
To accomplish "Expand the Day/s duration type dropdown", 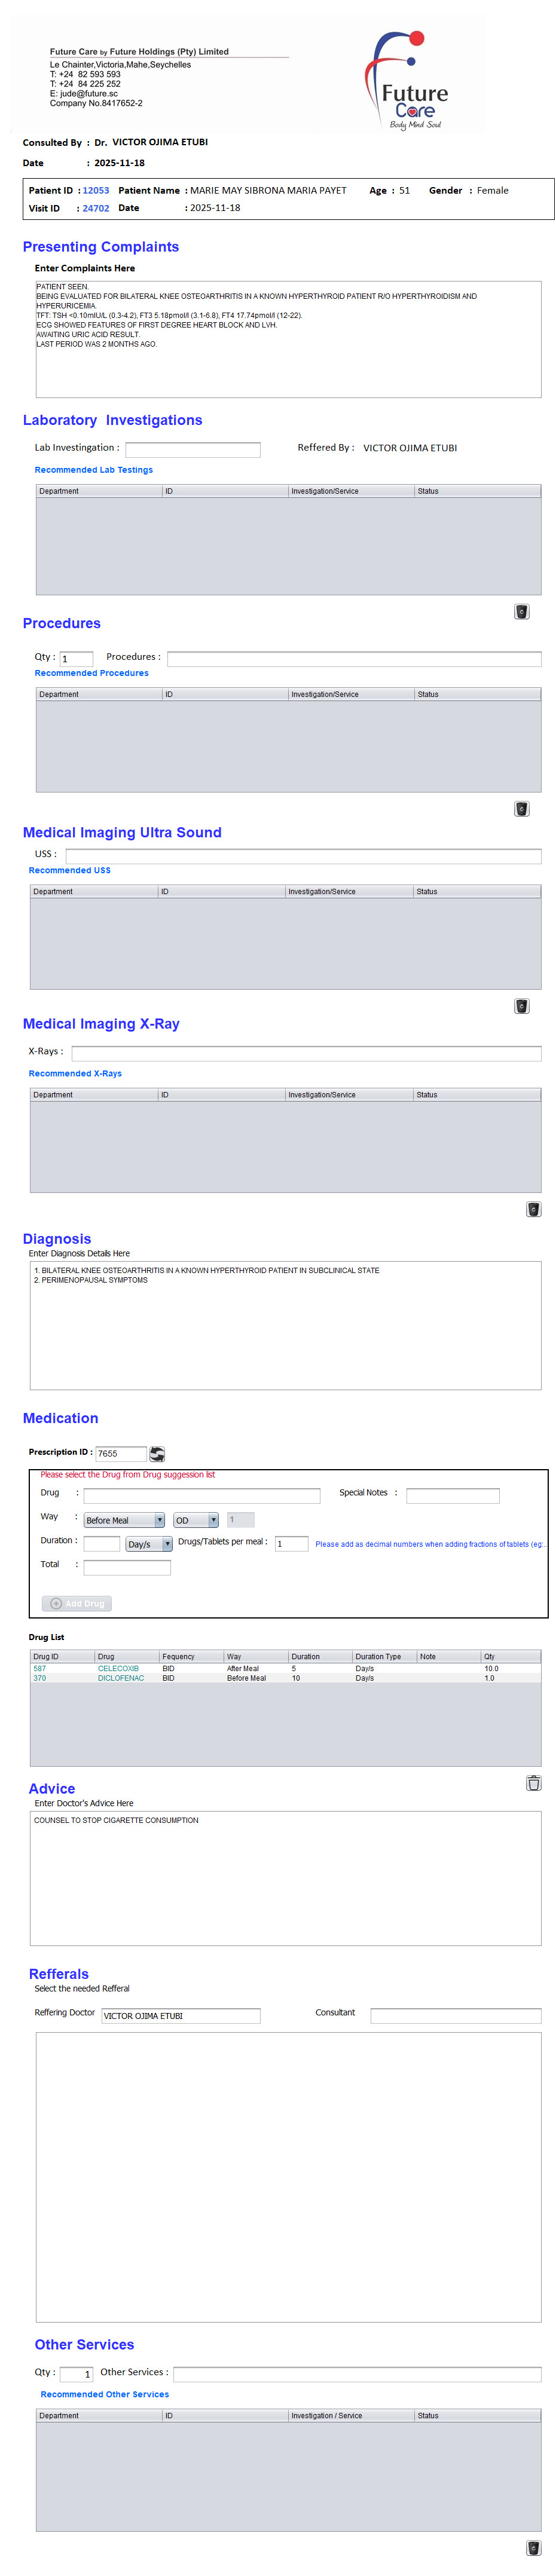I will point(149,1544).
